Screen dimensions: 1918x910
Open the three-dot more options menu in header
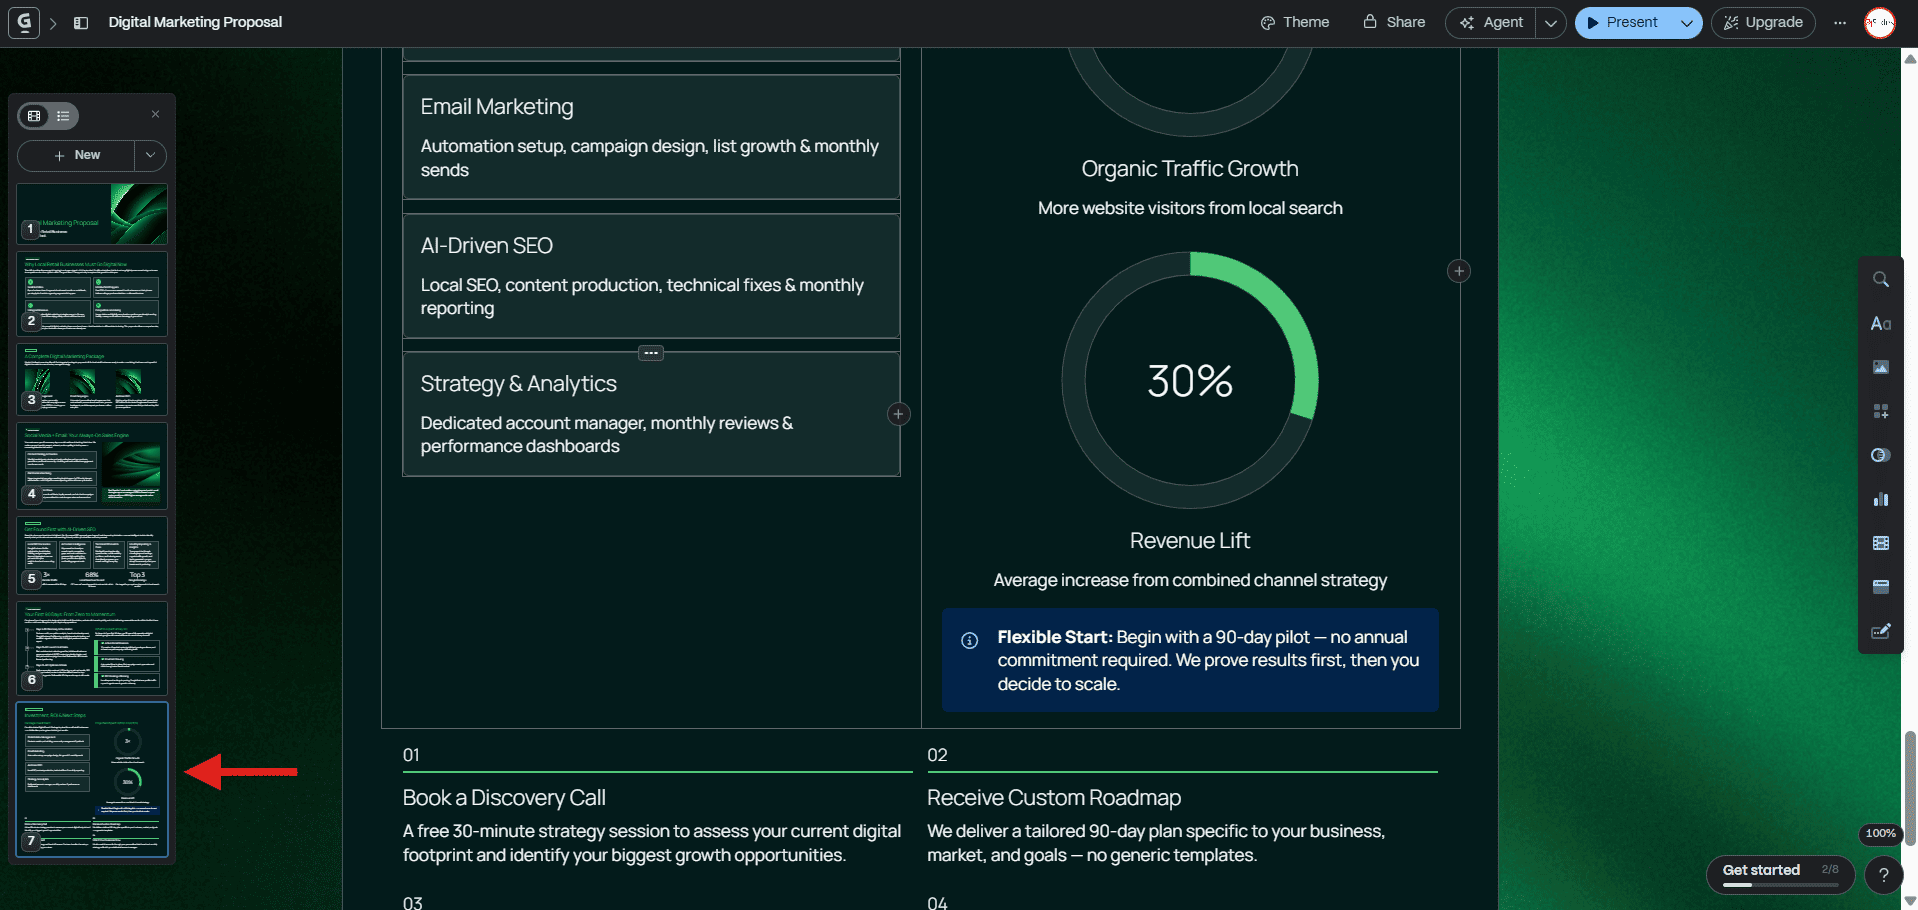(x=1839, y=22)
